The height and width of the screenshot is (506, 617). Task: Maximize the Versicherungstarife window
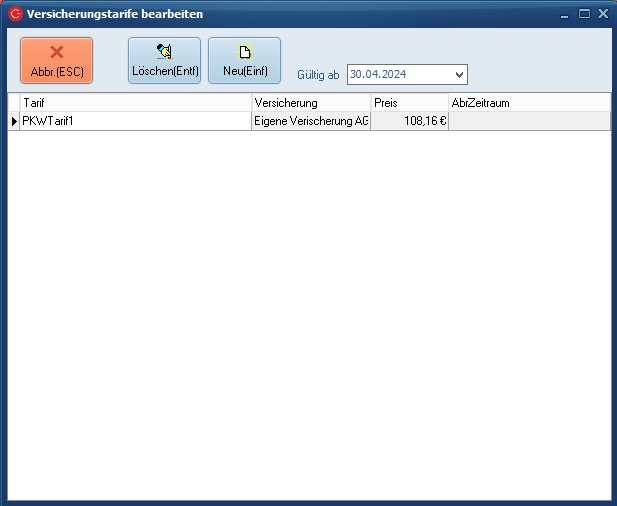[x=584, y=14]
